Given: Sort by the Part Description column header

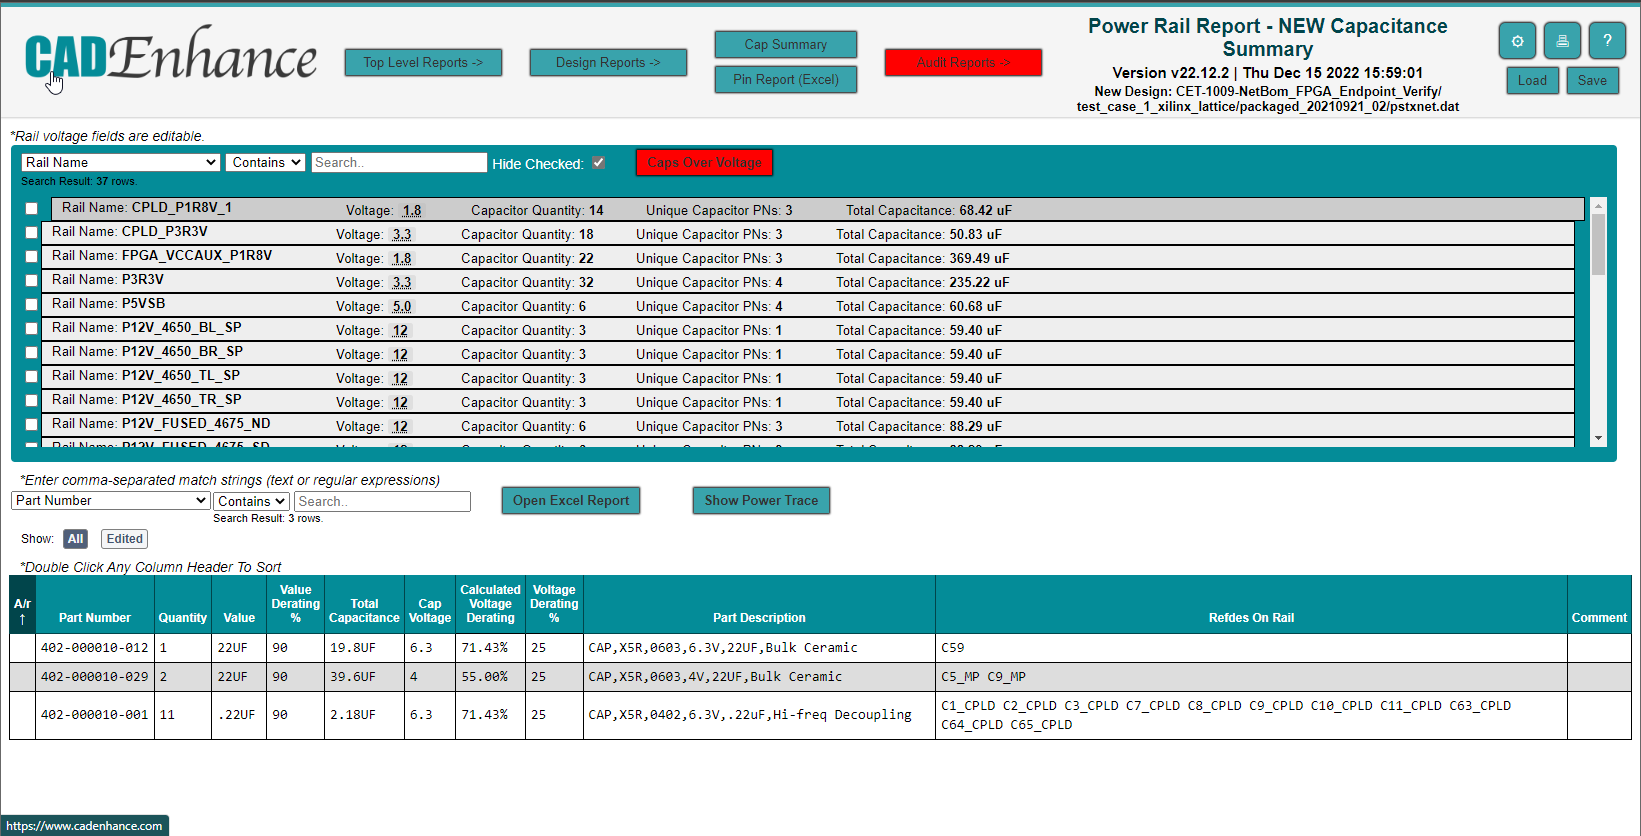Looking at the screenshot, I should coord(759,604).
